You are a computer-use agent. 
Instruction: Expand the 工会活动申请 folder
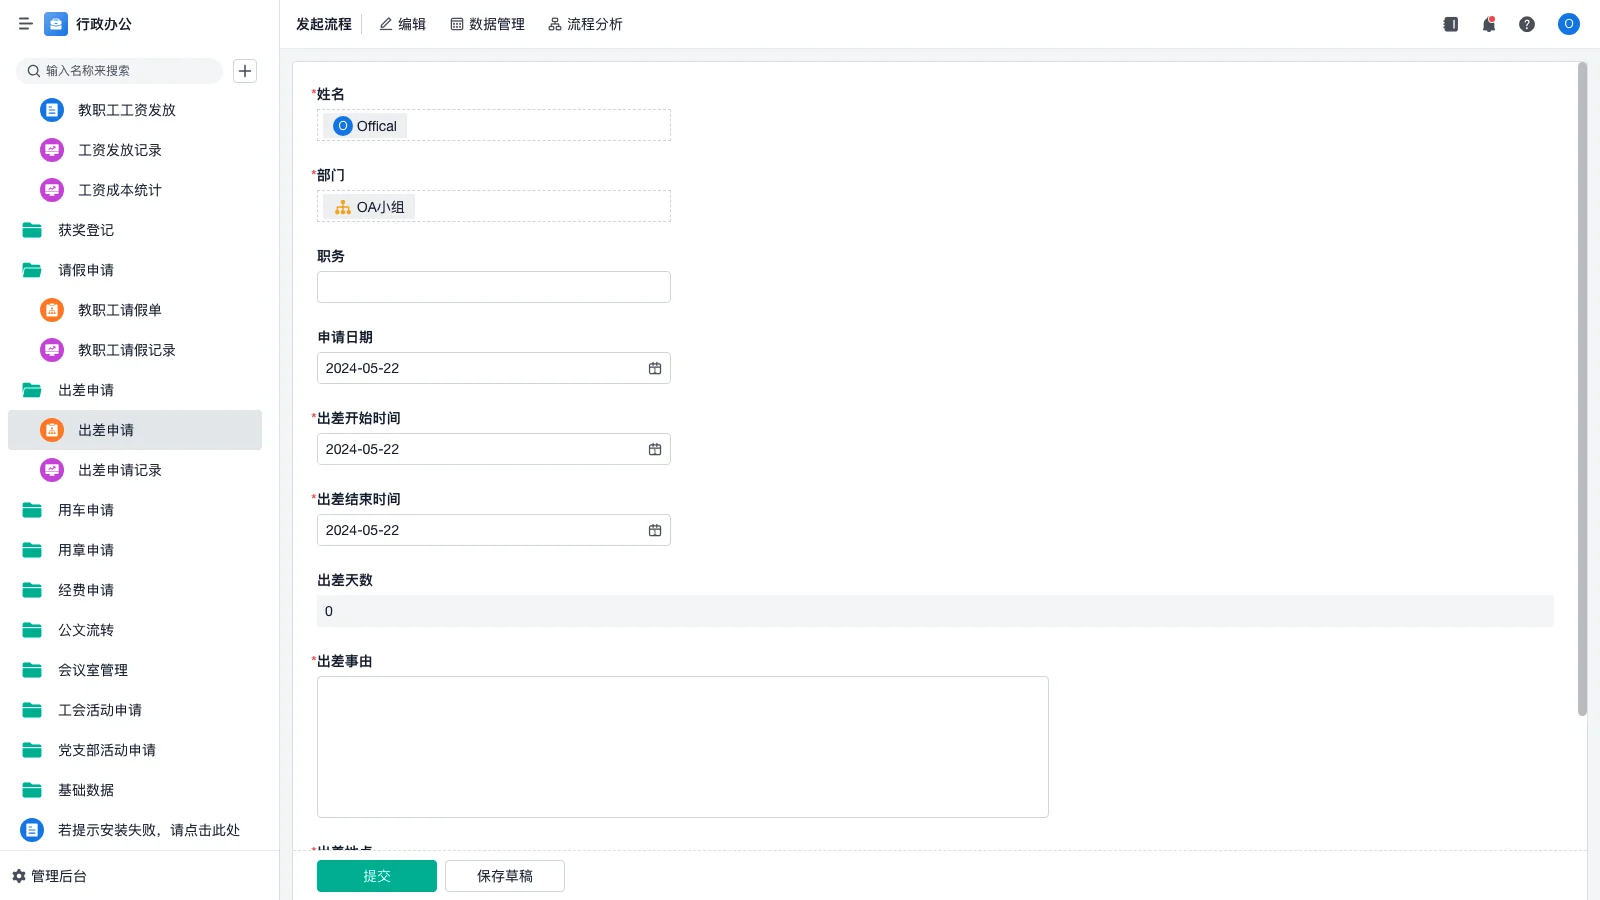tap(135, 710)
